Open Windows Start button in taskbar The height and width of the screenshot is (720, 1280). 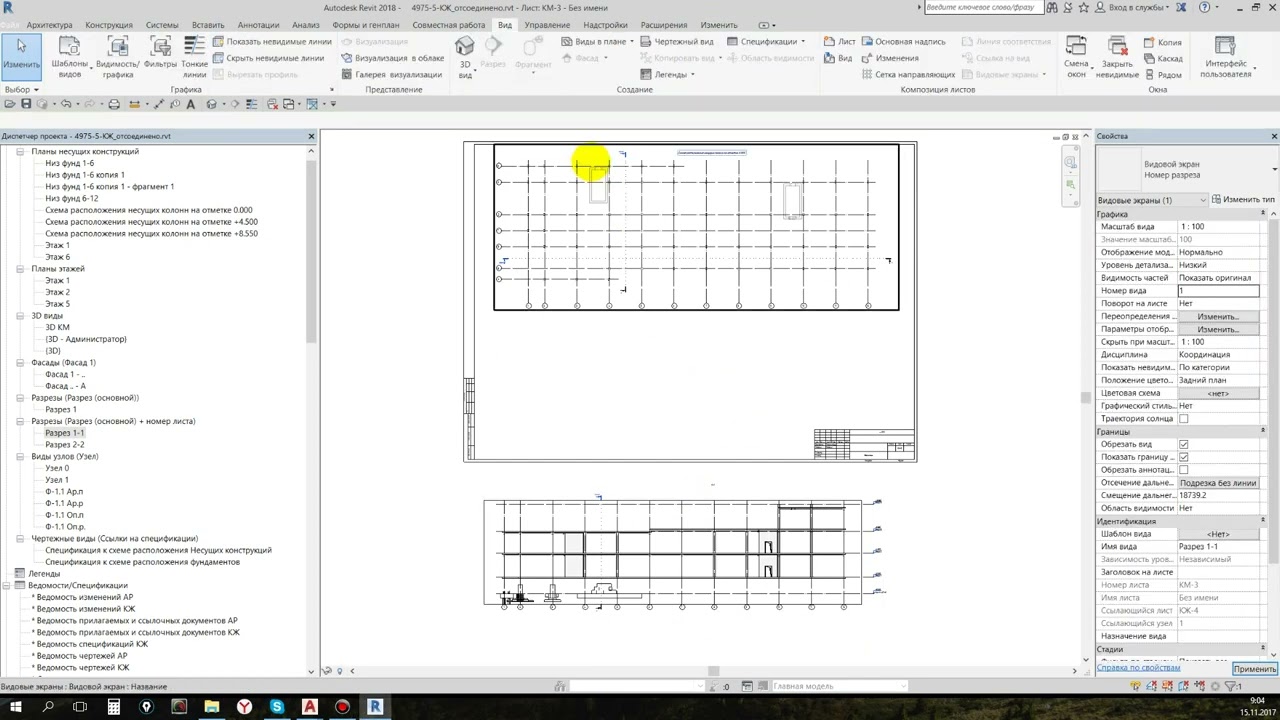point(16,707)
